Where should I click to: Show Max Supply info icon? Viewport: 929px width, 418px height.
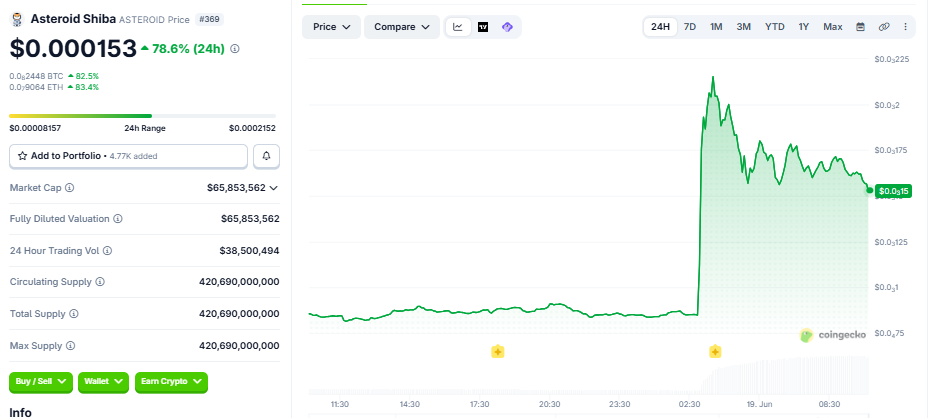(x=71, y=346)
